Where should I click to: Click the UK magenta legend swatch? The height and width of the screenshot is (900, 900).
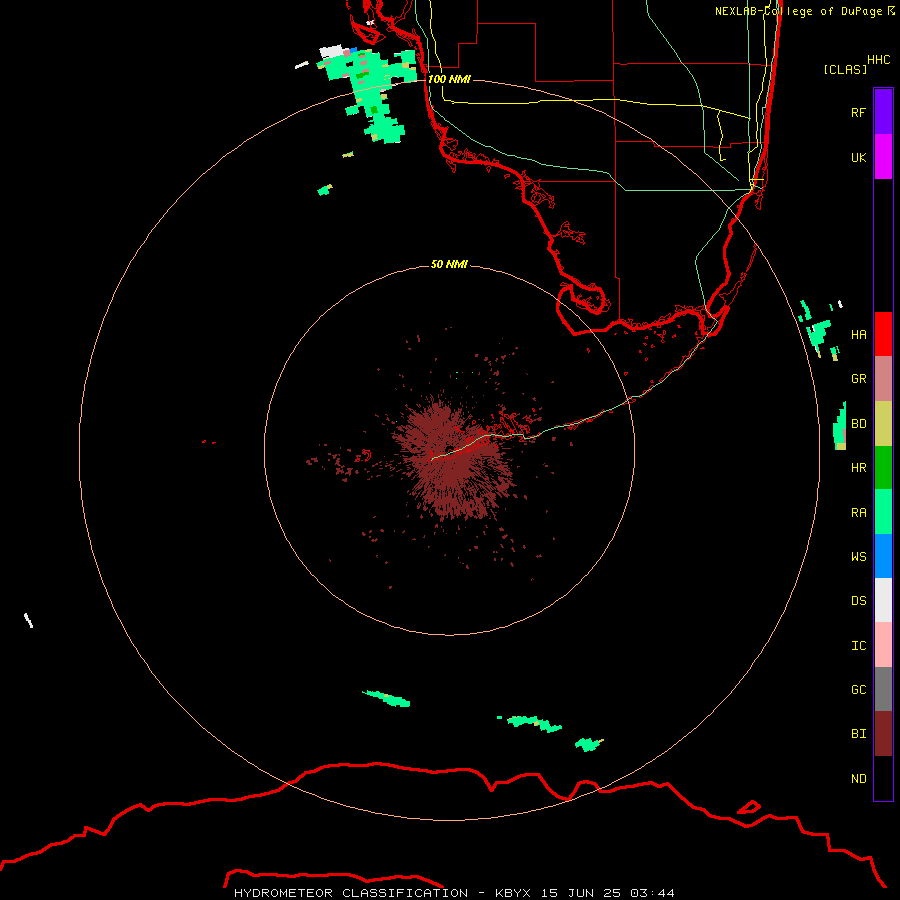883,157
